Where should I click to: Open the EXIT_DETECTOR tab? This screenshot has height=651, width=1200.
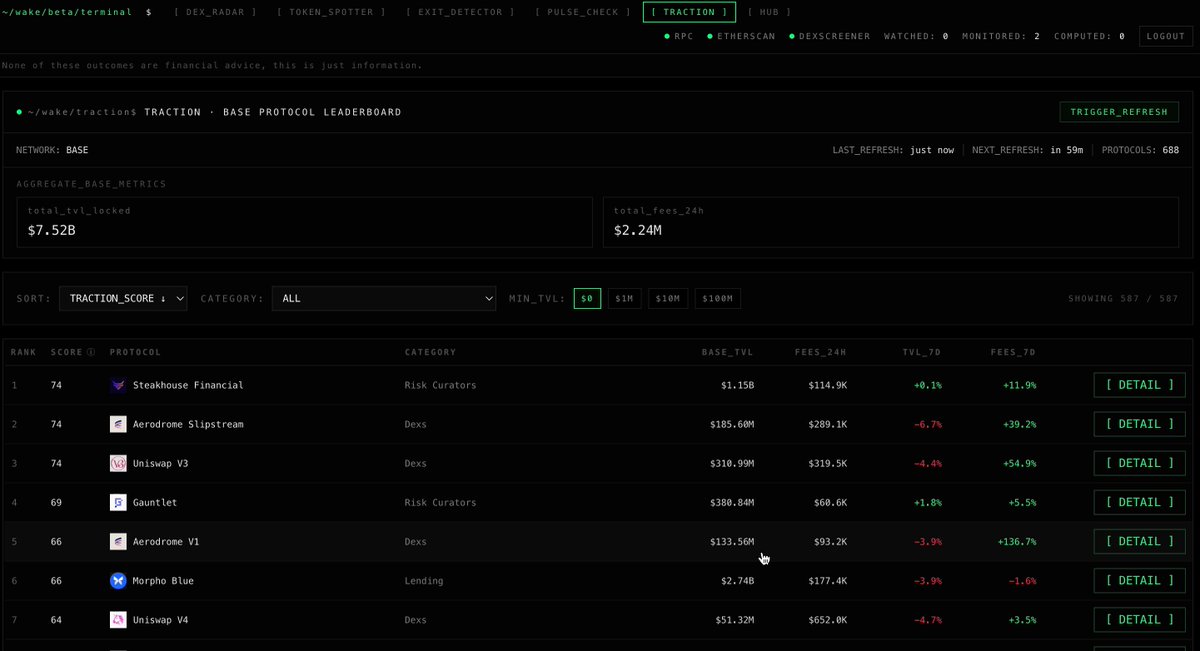tap(461, 12)
